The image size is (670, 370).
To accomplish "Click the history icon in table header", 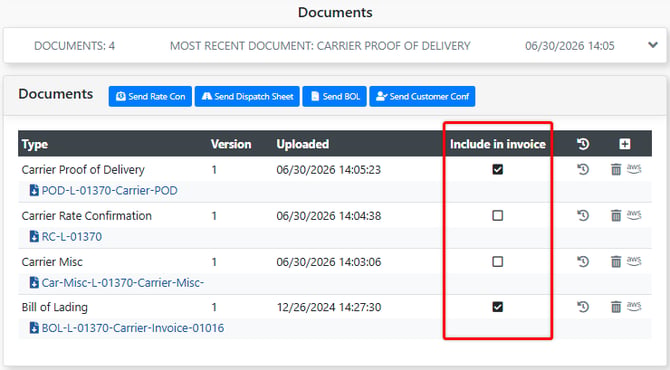I will tap(583, 144).
